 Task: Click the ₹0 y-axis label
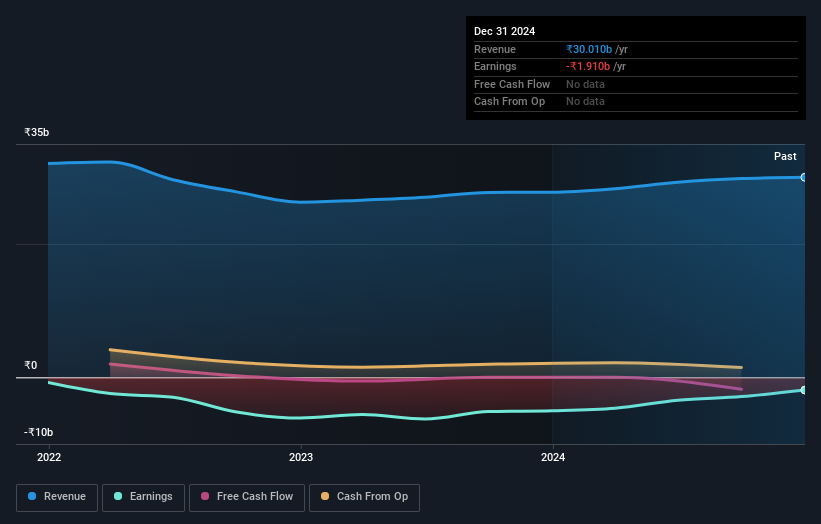coord(31,365)
